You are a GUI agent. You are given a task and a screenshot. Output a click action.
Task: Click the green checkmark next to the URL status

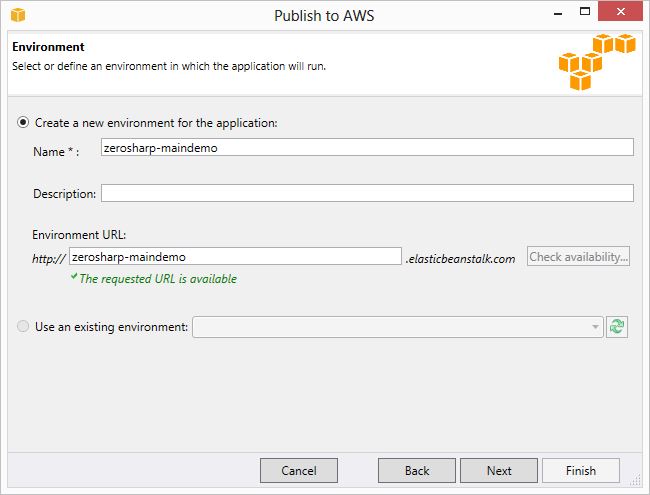pos(74,277)
